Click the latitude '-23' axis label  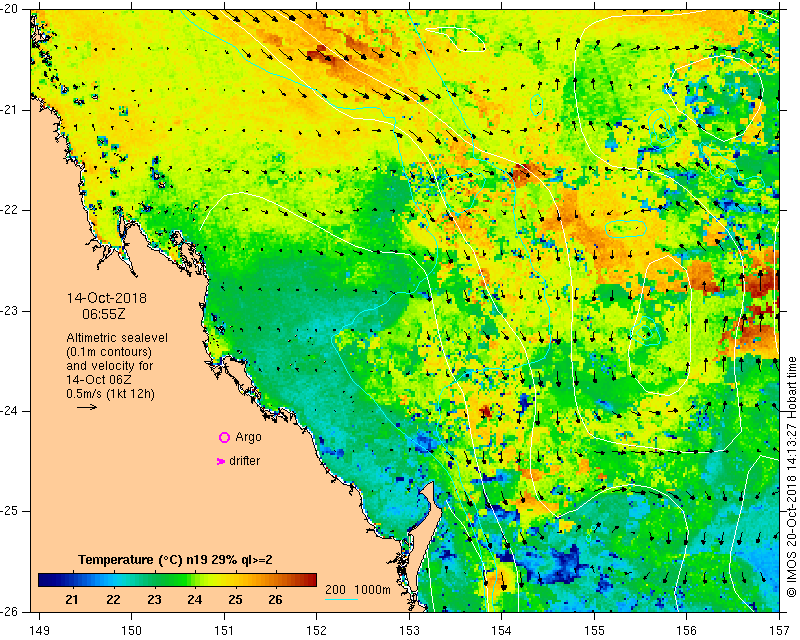click(9, 311)
